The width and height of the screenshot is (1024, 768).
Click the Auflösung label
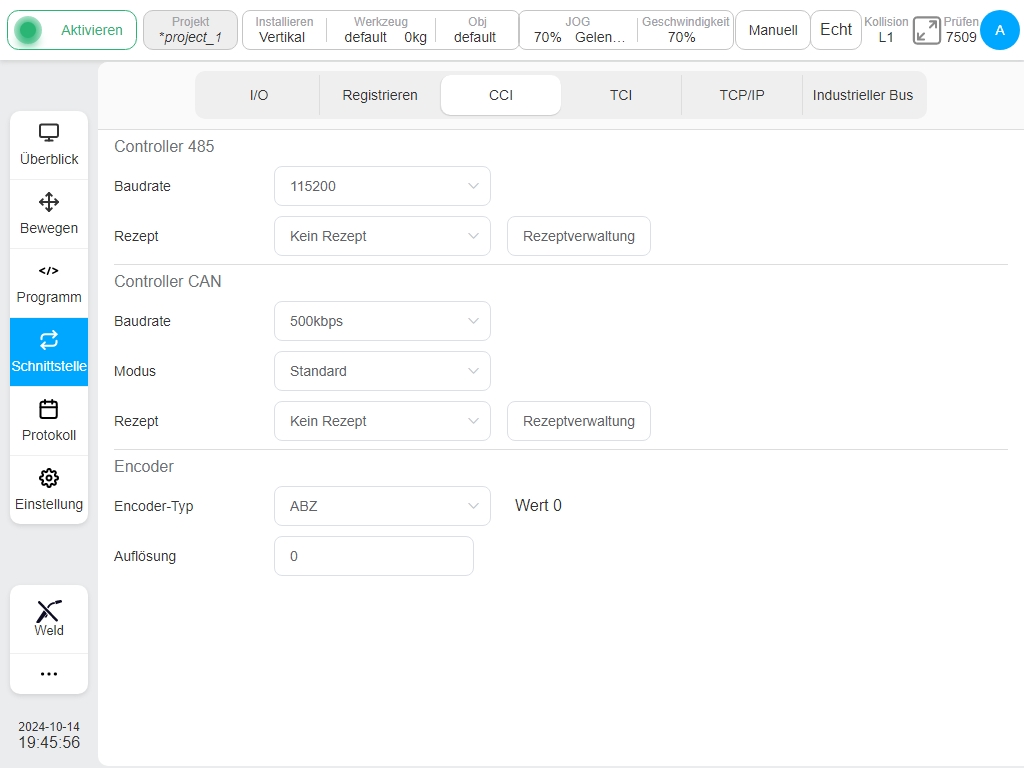point(145,556)
